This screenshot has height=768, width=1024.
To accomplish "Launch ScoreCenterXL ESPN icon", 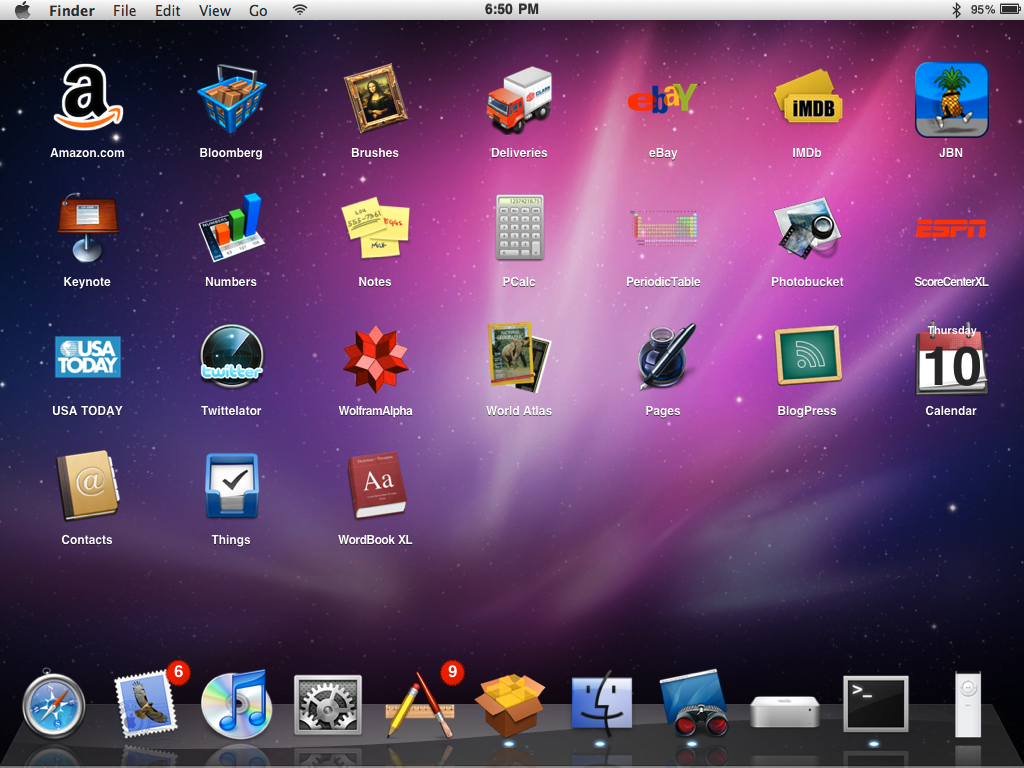I will click(951, 228).
